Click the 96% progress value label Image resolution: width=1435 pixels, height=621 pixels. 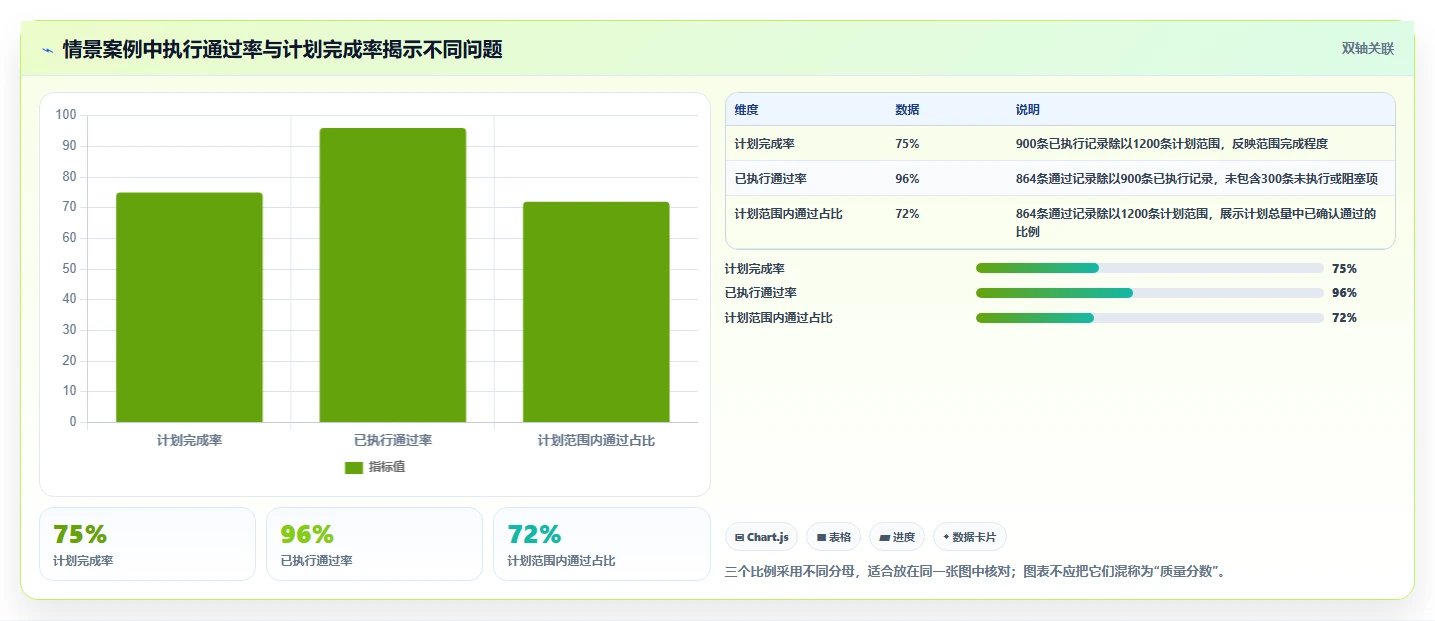point(1344,293)
